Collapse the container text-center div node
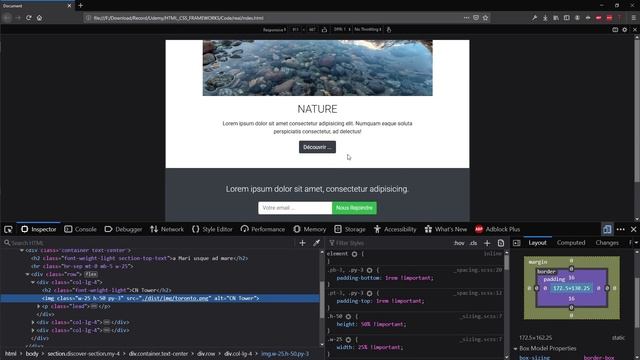The width and height of the screenshot is (640, 360). pos(22,250)
